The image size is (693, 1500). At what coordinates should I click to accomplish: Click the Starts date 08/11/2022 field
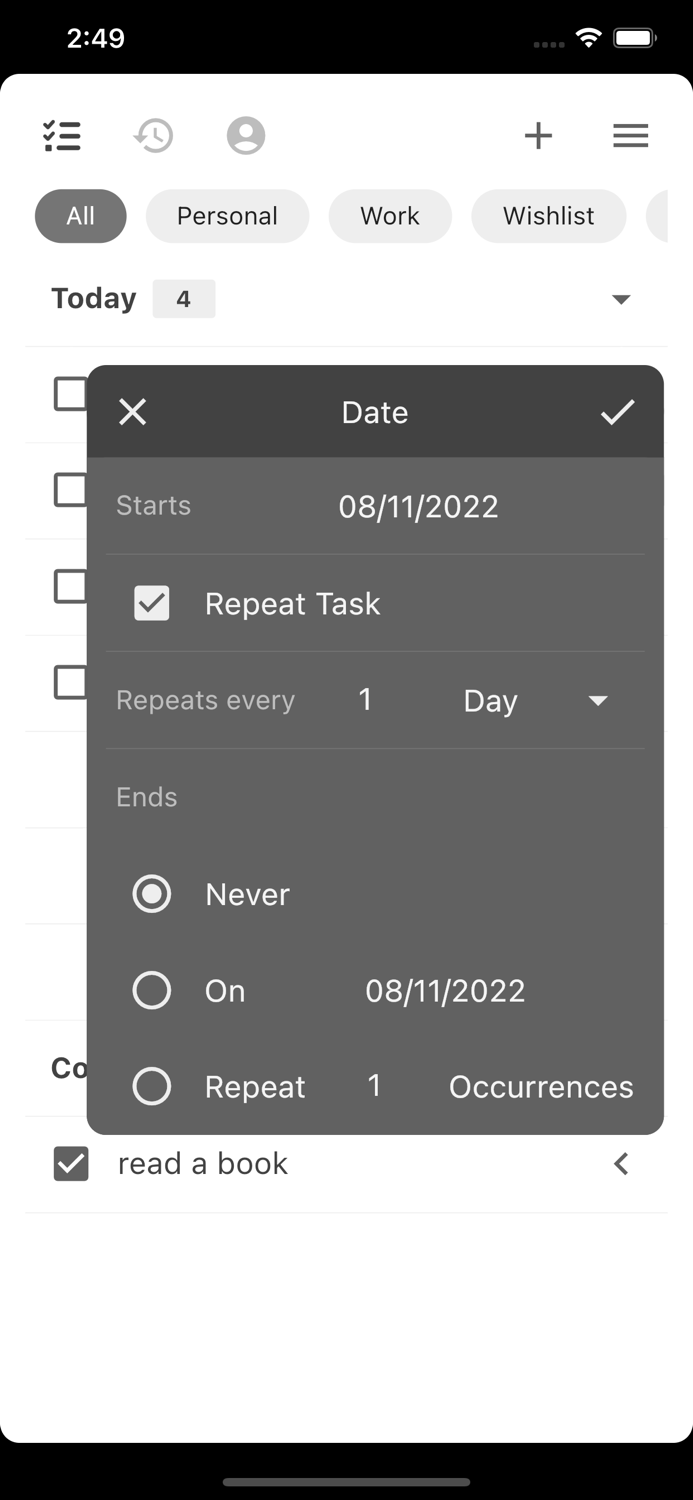click(x=418, y=506)
